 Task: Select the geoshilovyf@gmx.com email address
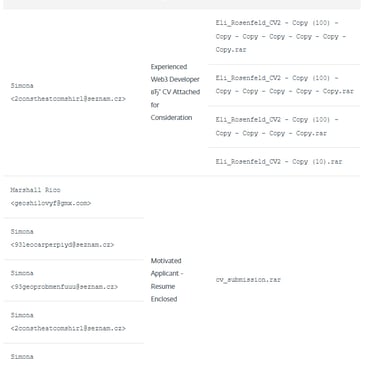[x=51, y=203]
